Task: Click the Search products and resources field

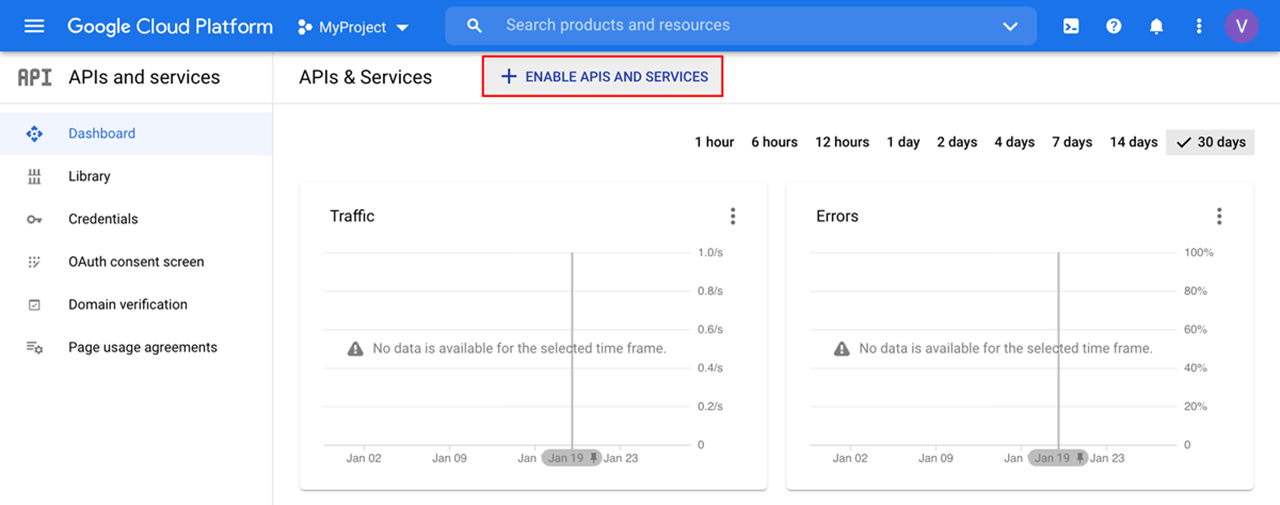Action: click(740, 26)
